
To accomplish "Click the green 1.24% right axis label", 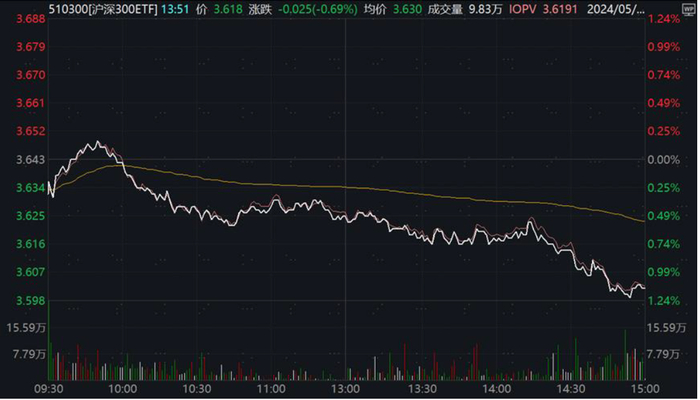I will click(x=664, y=301).
